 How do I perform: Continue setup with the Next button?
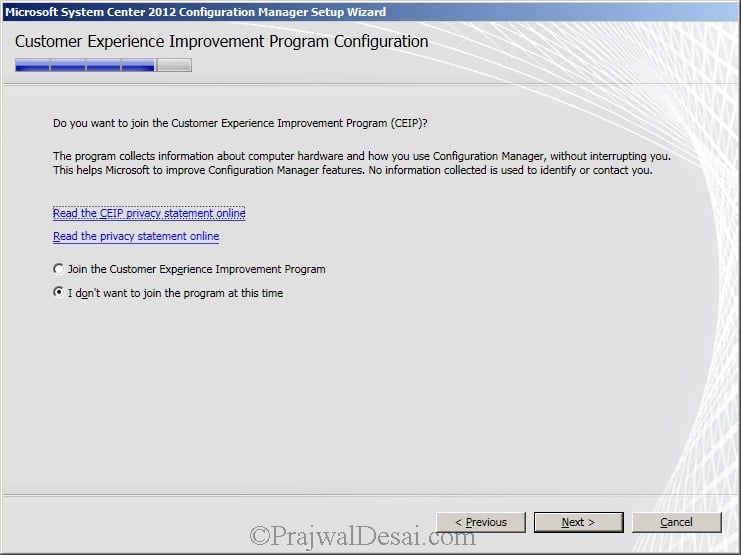578,522
